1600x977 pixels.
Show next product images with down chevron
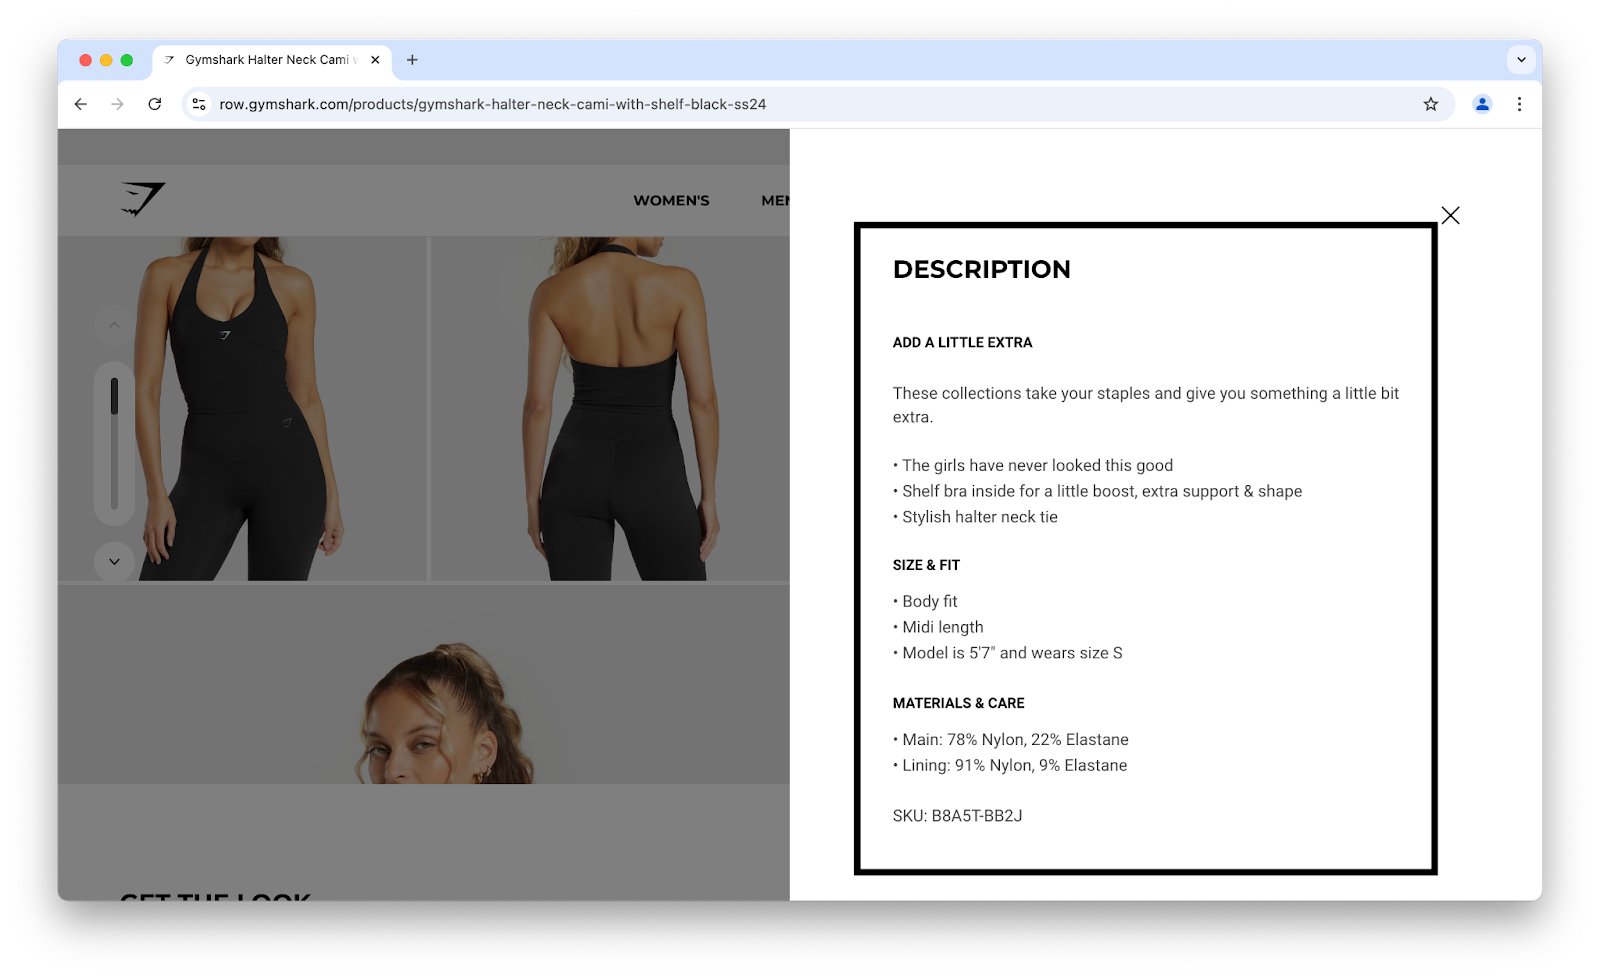tap(114, 561)
